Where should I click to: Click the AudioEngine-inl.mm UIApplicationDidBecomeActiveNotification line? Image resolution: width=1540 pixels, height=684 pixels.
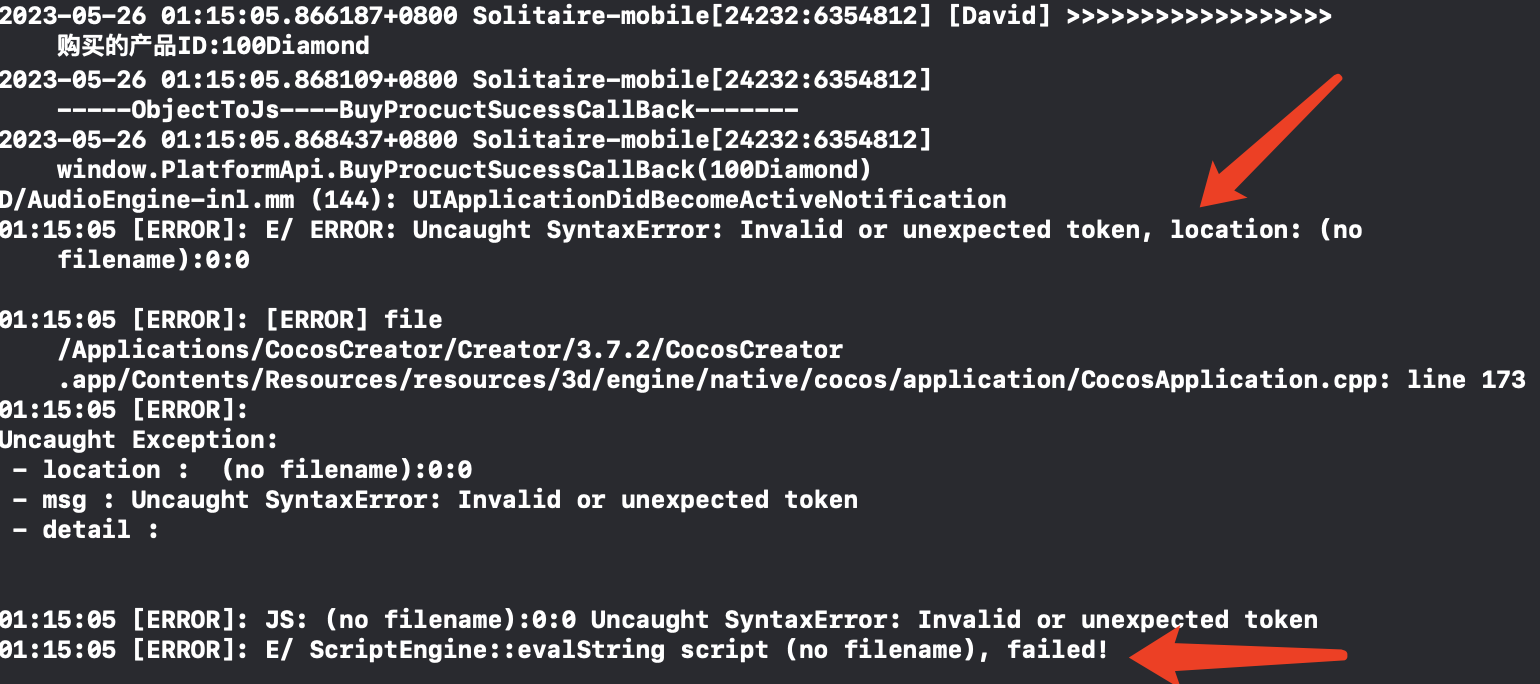click(x=502, y=200)
